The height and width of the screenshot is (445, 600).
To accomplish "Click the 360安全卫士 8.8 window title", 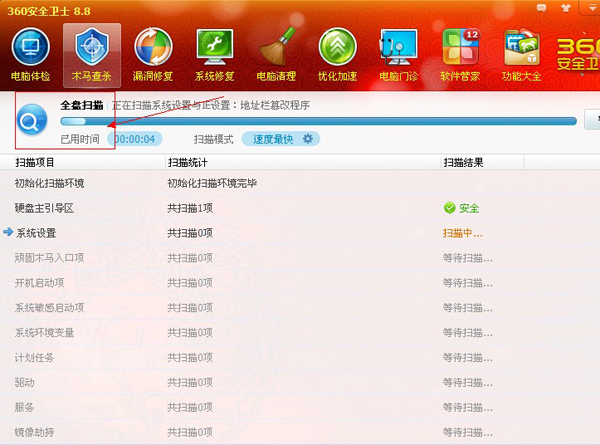I will point(49,11).
